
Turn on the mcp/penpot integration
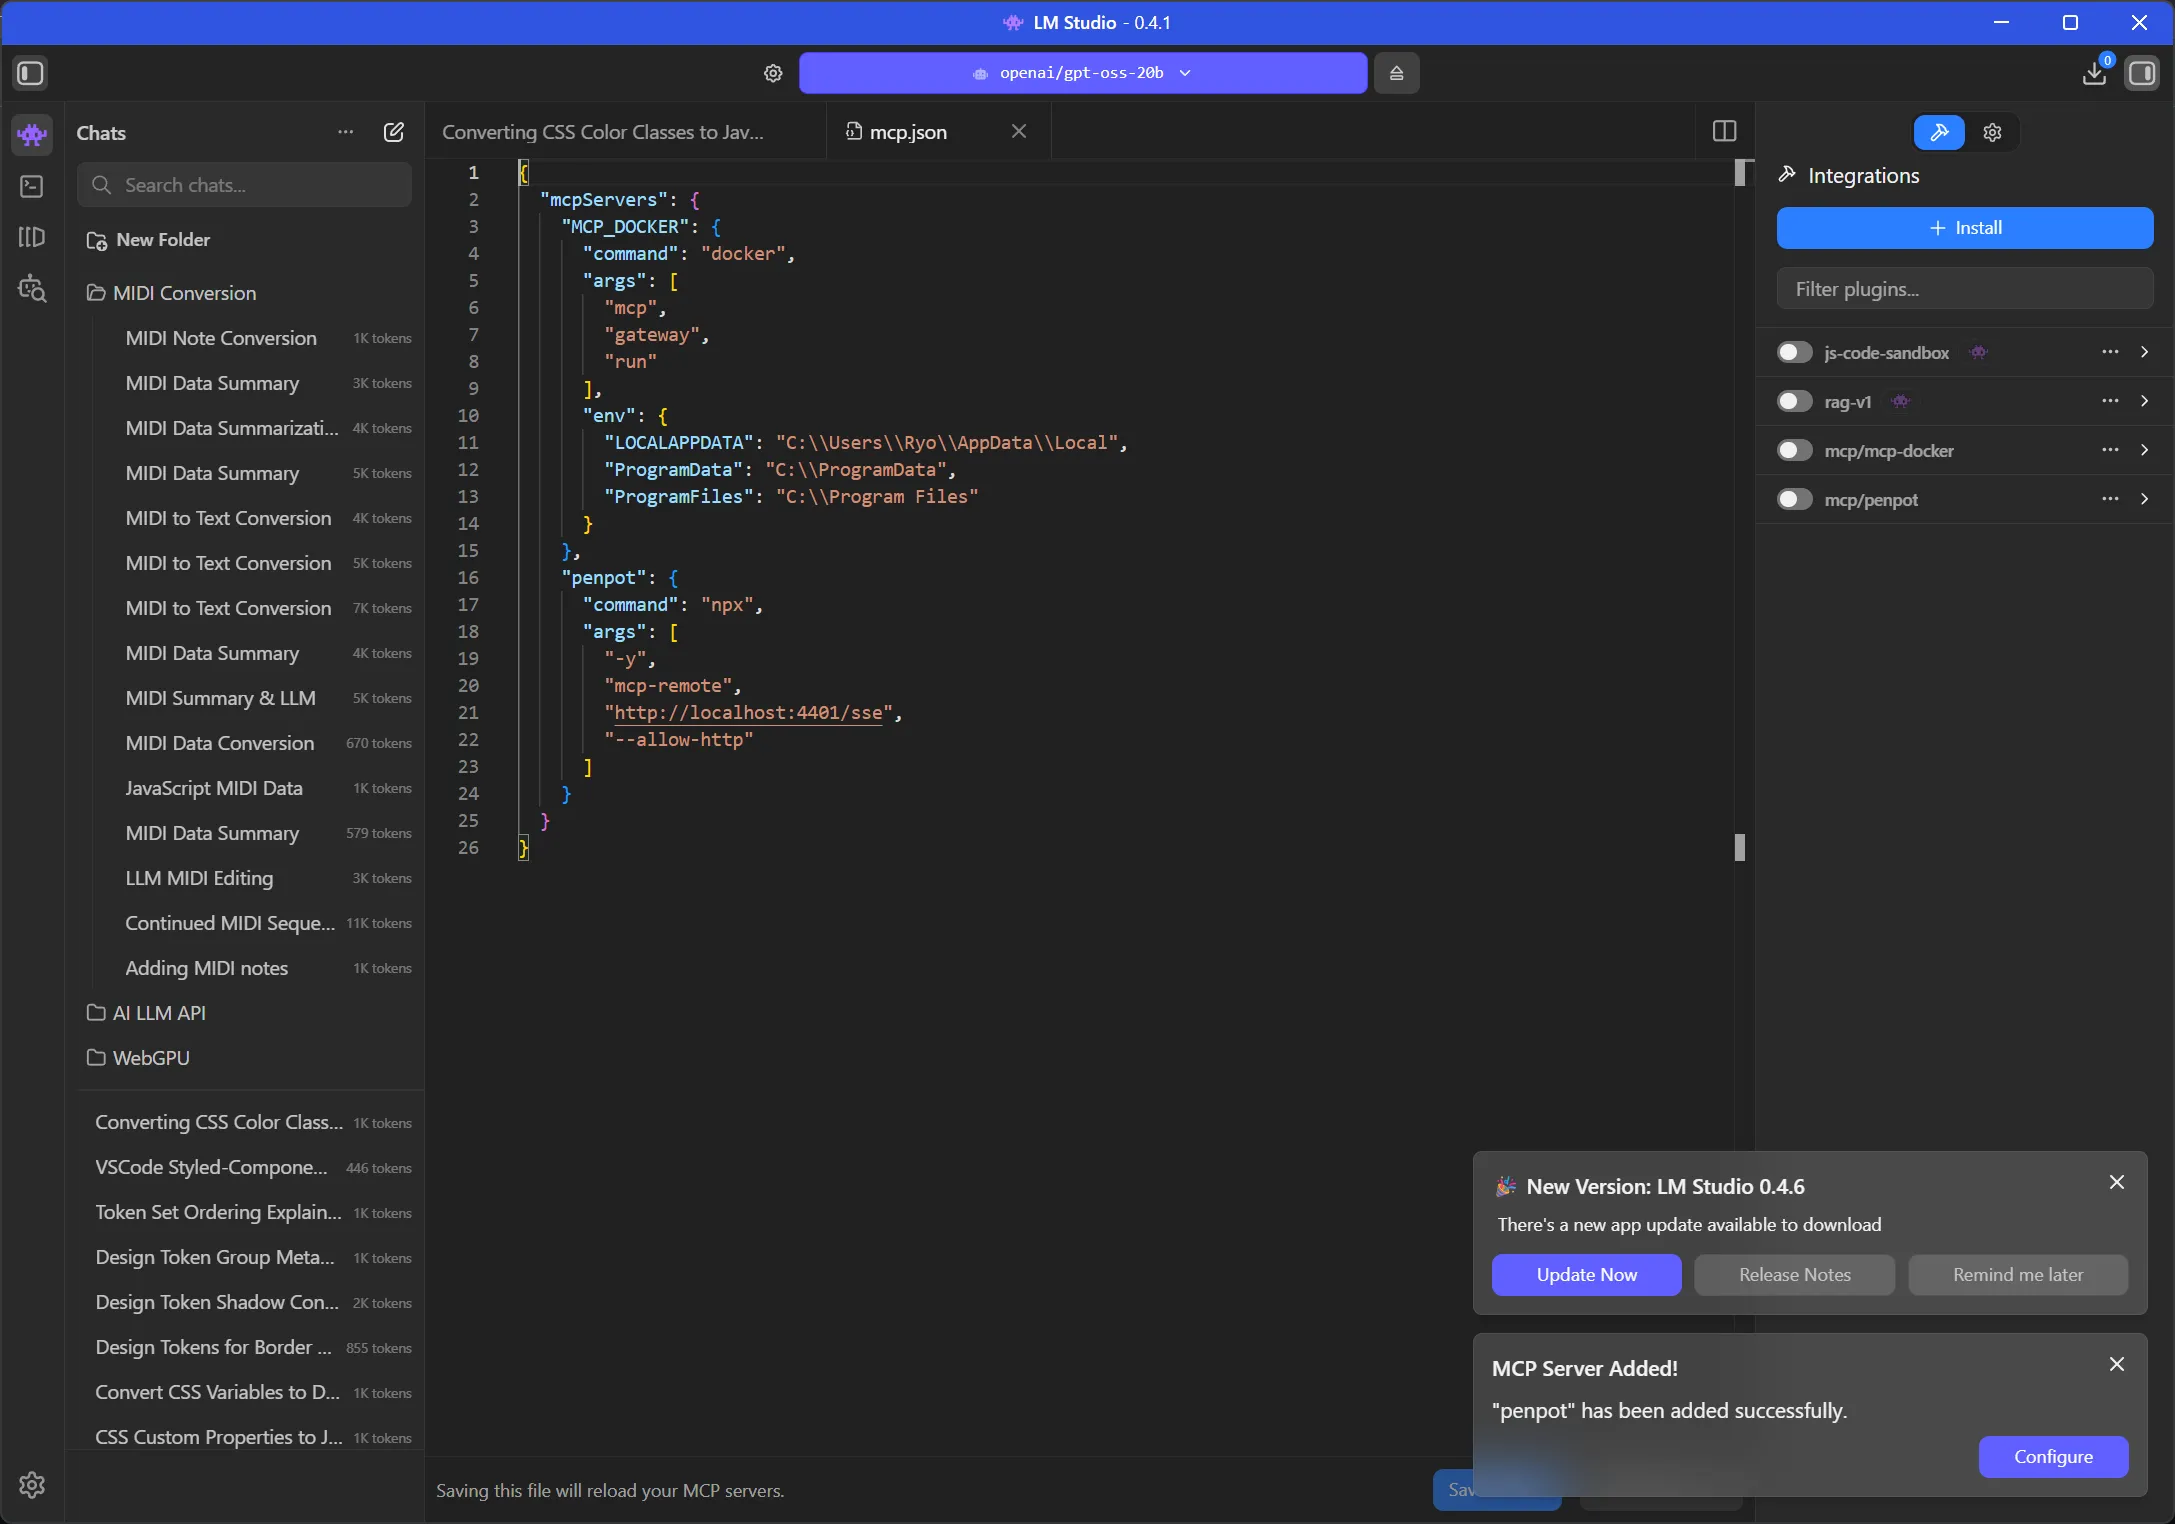pyautogui.click(x=1794, y=499)
